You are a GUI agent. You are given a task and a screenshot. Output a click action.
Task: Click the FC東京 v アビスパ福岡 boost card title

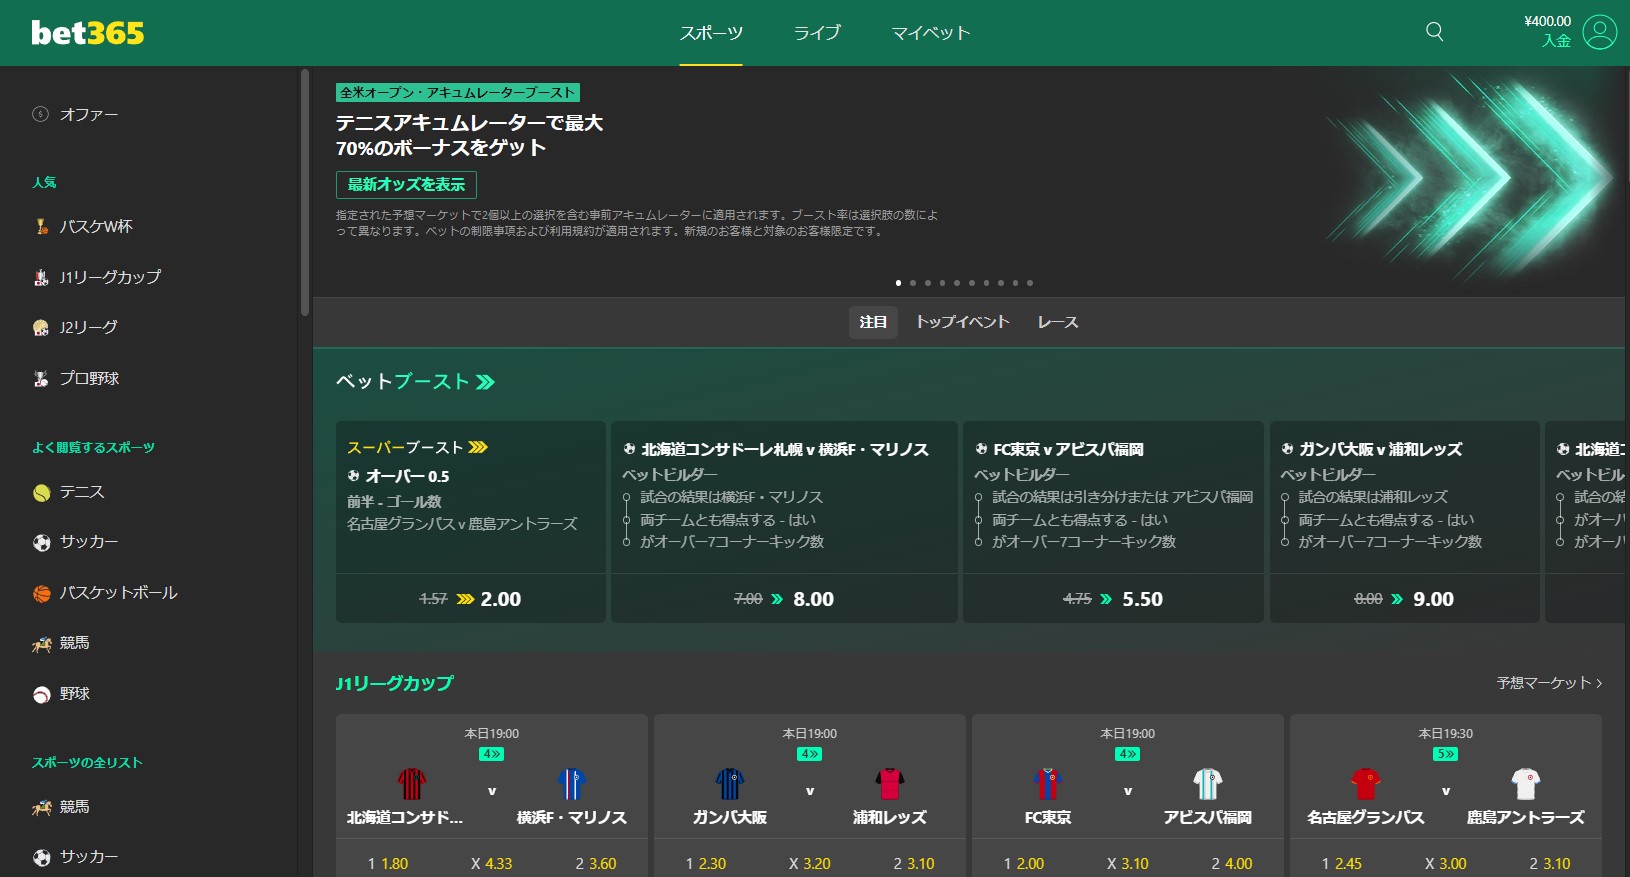pos(1068,450)
